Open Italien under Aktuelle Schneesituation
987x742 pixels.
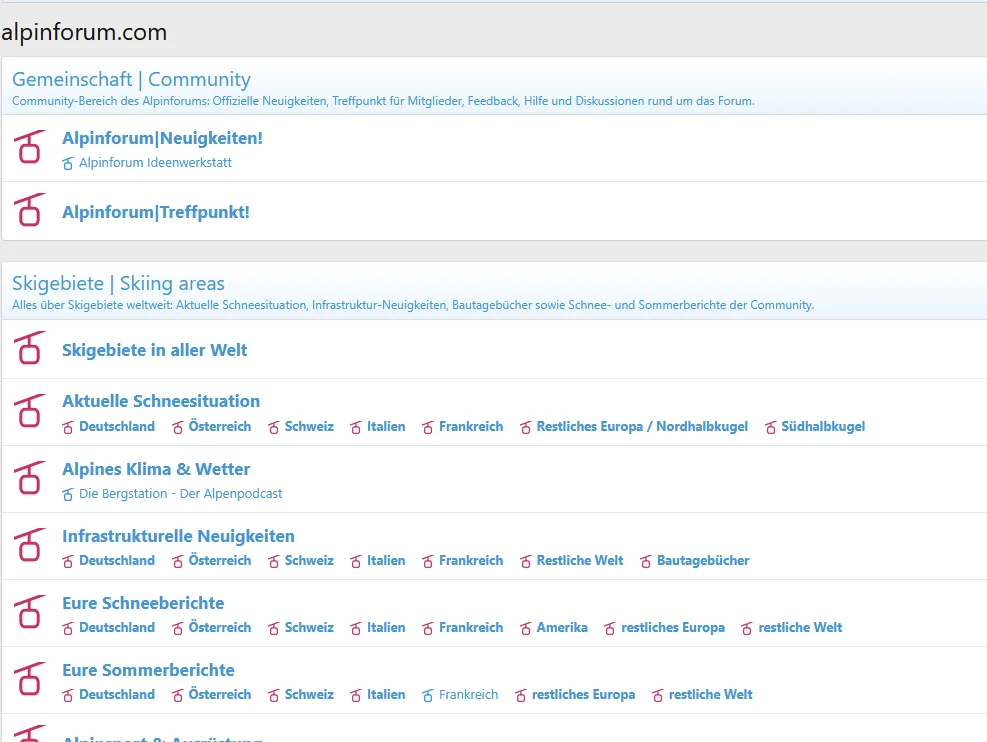coord(386,427)
